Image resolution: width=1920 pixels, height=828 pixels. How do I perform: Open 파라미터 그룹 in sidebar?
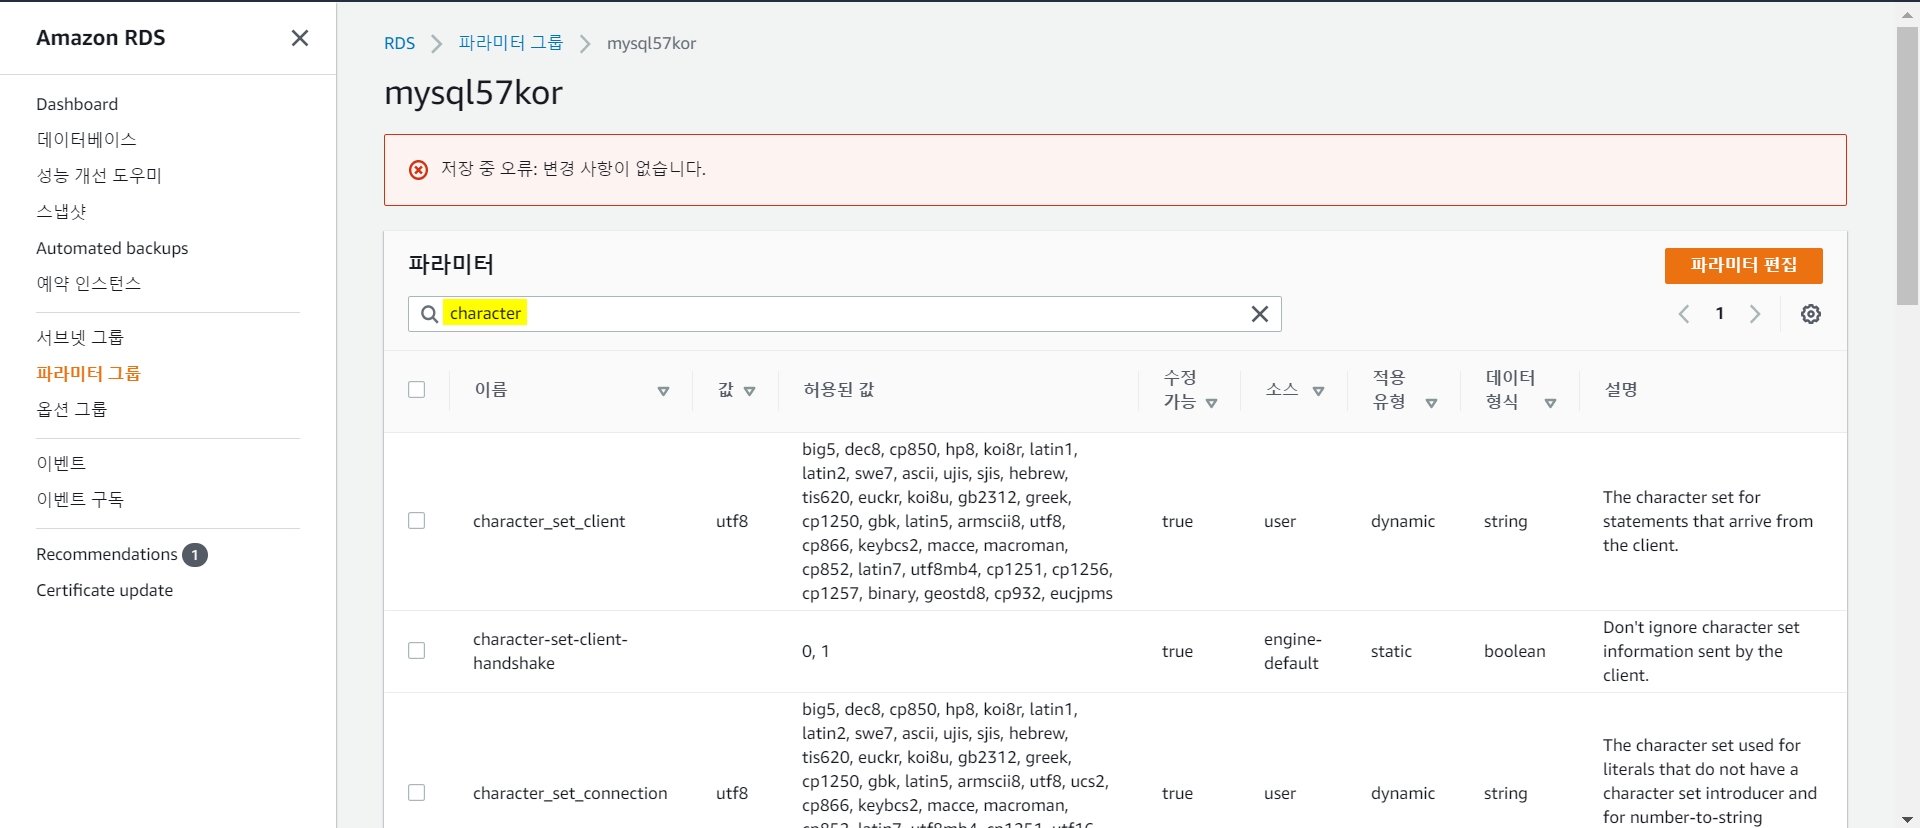pos(88,374)
